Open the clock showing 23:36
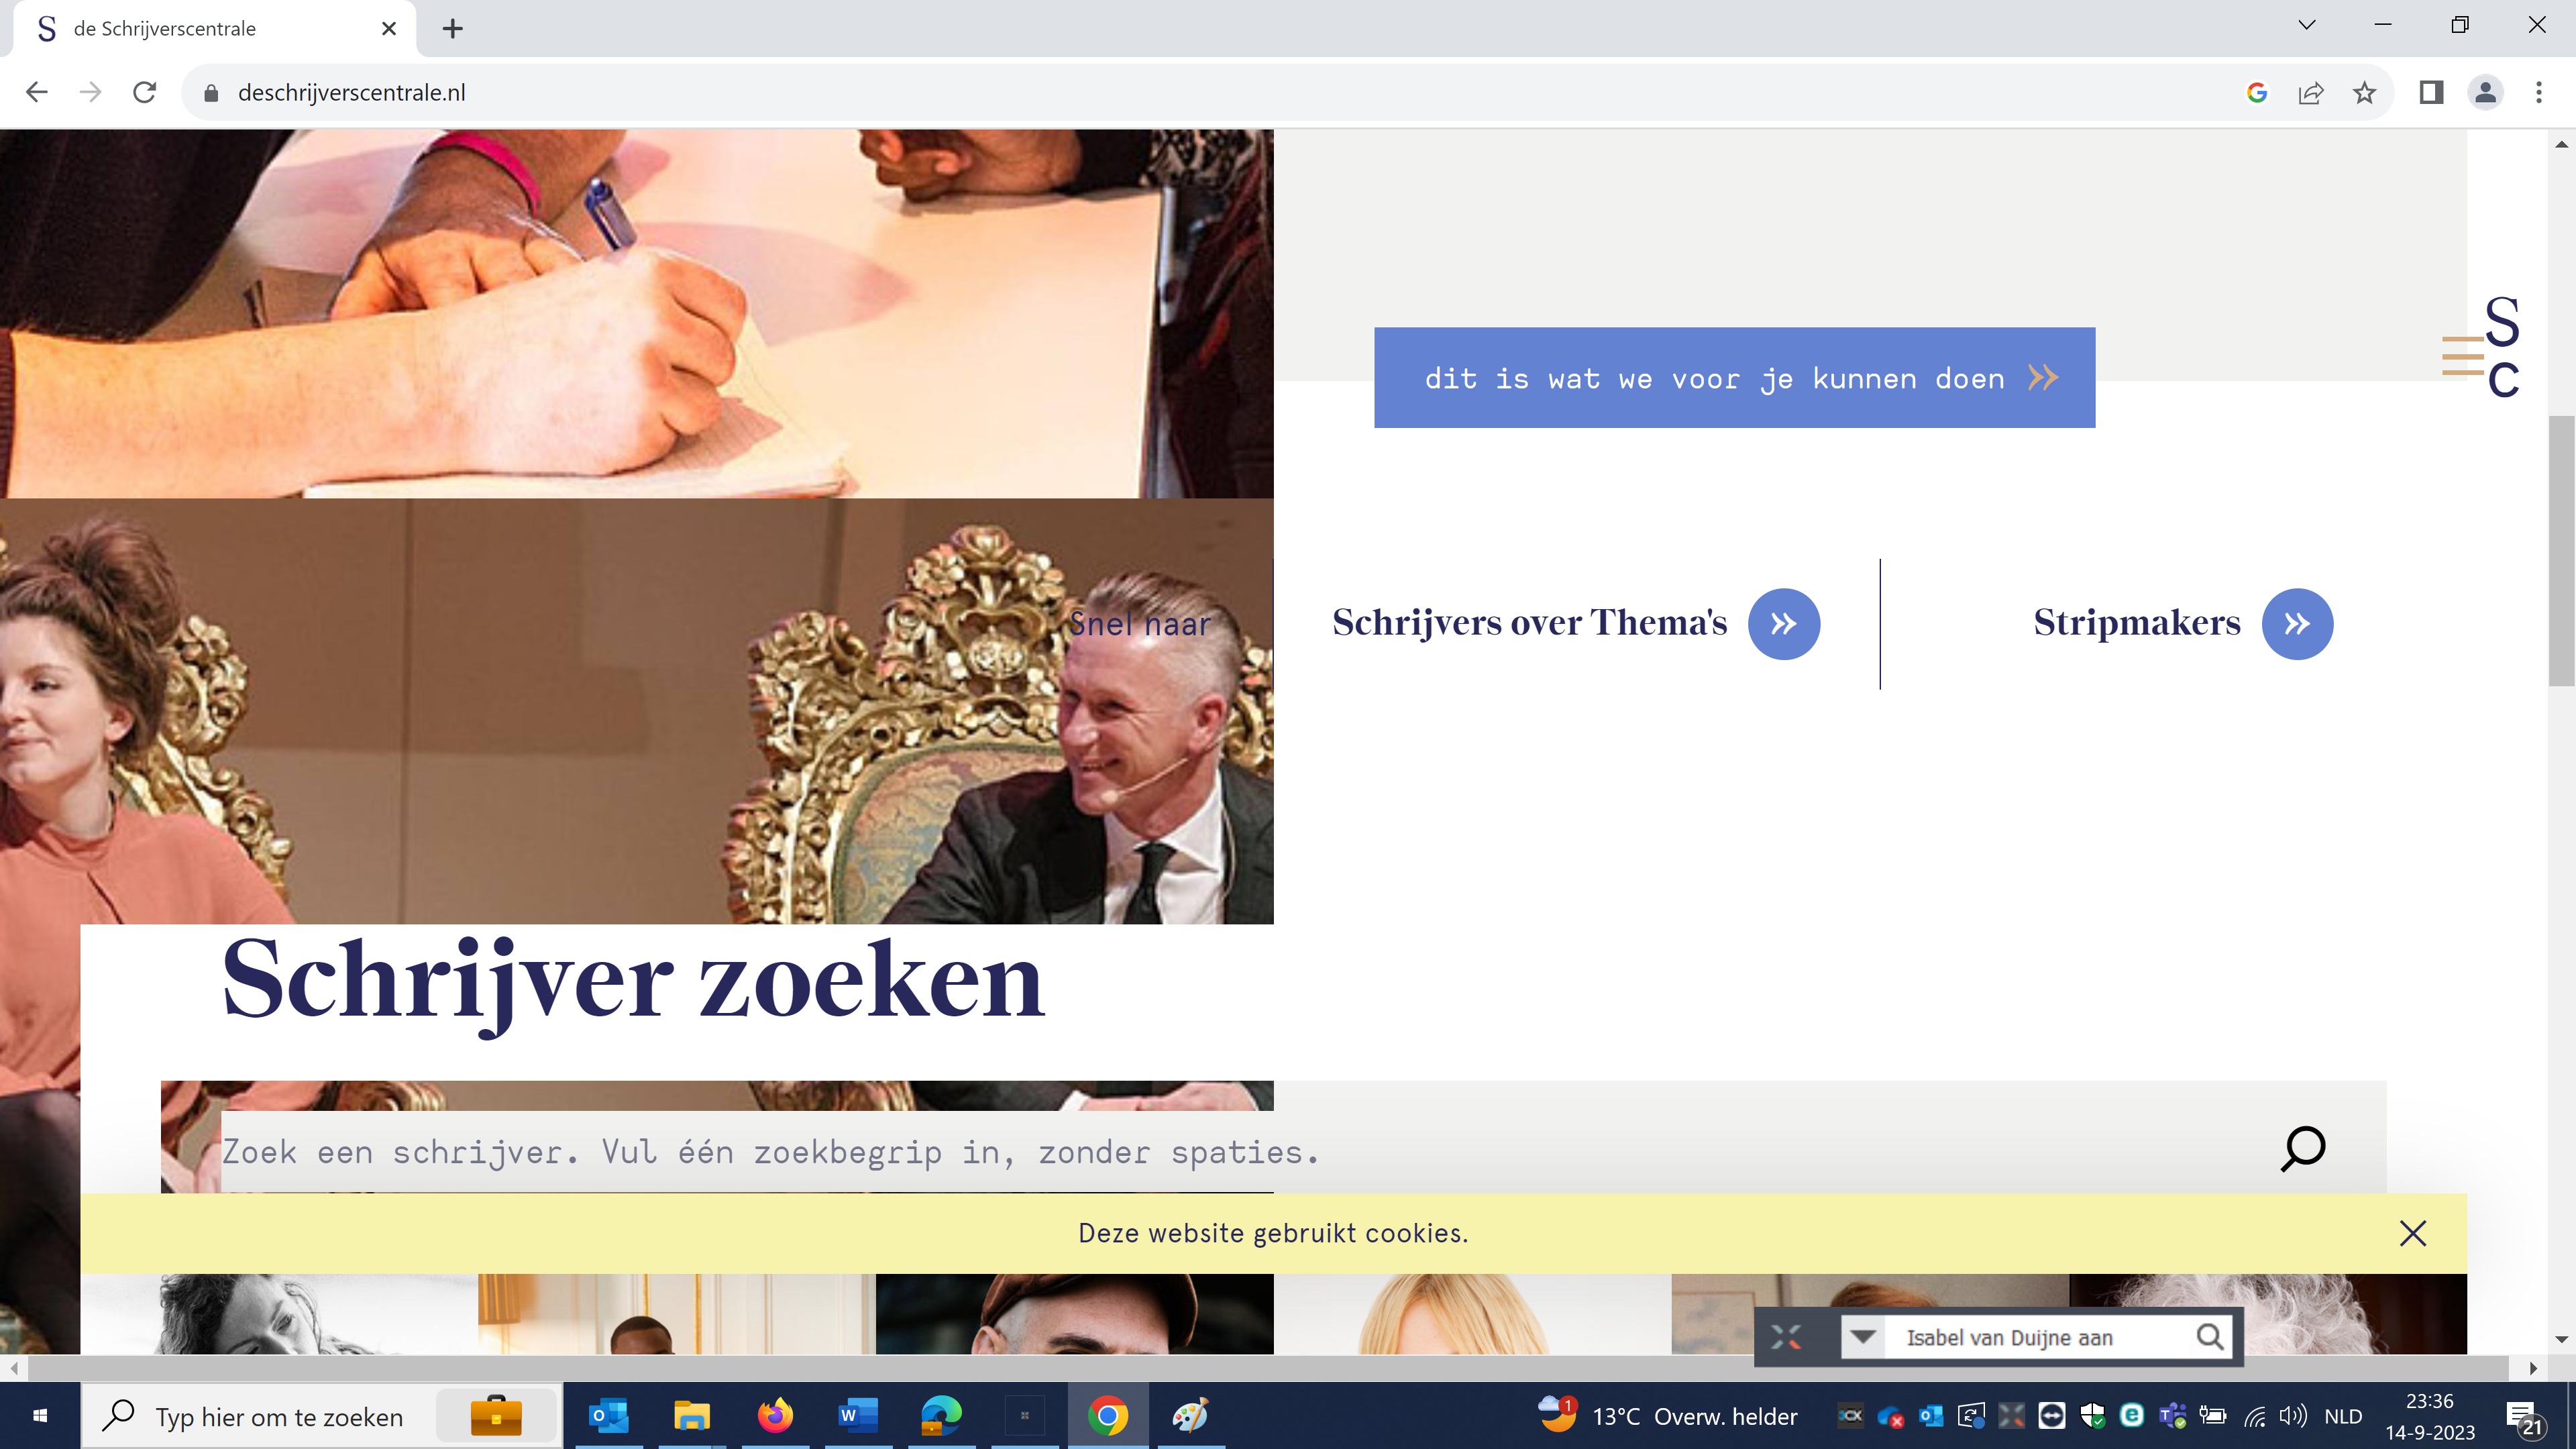This screenshot has height=1449, width=2576. (2430, 1416)
